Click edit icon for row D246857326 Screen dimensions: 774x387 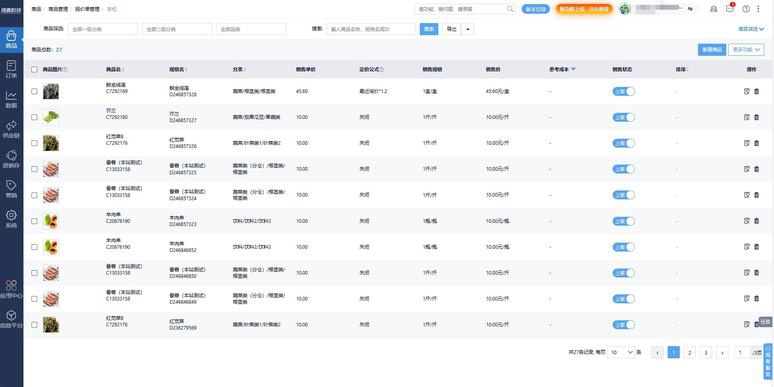pos(746,143)
